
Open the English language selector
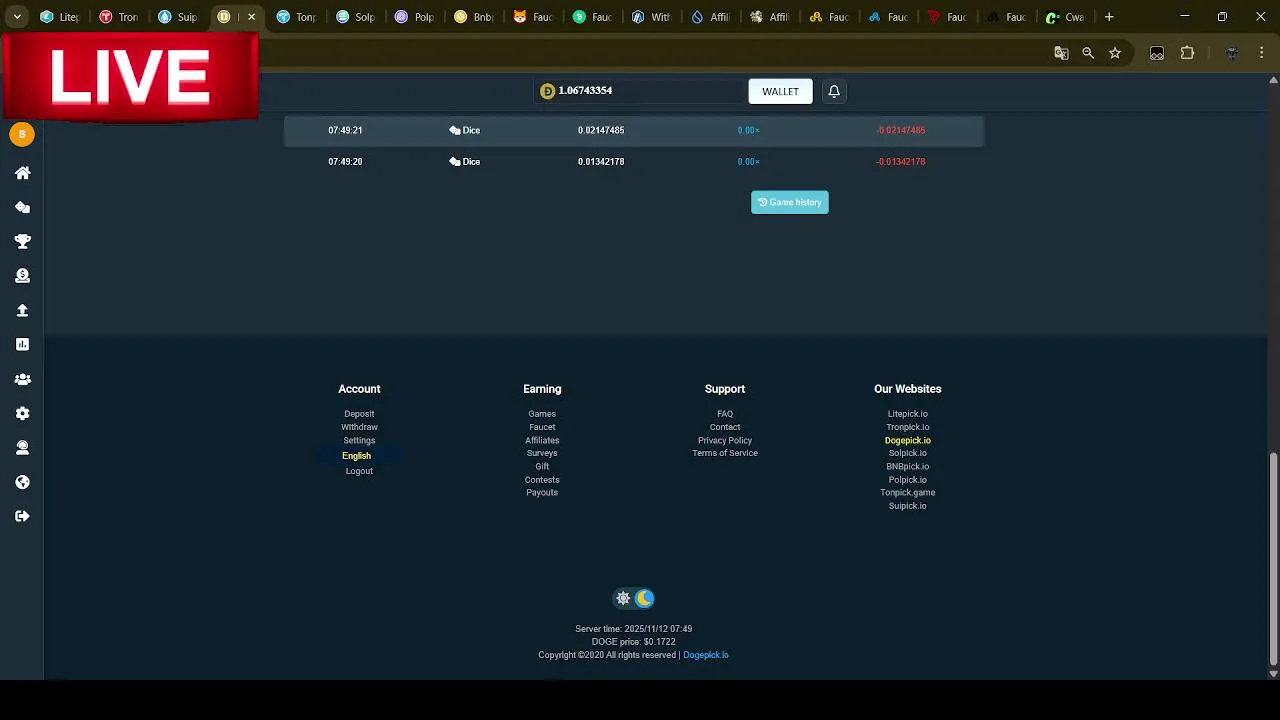[x=356, y=456]
